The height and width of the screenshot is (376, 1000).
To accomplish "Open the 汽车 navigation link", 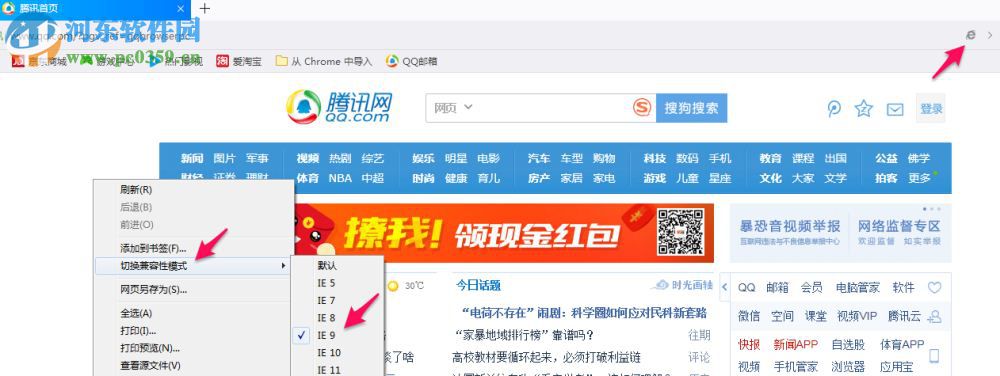I will pos(539,158).
